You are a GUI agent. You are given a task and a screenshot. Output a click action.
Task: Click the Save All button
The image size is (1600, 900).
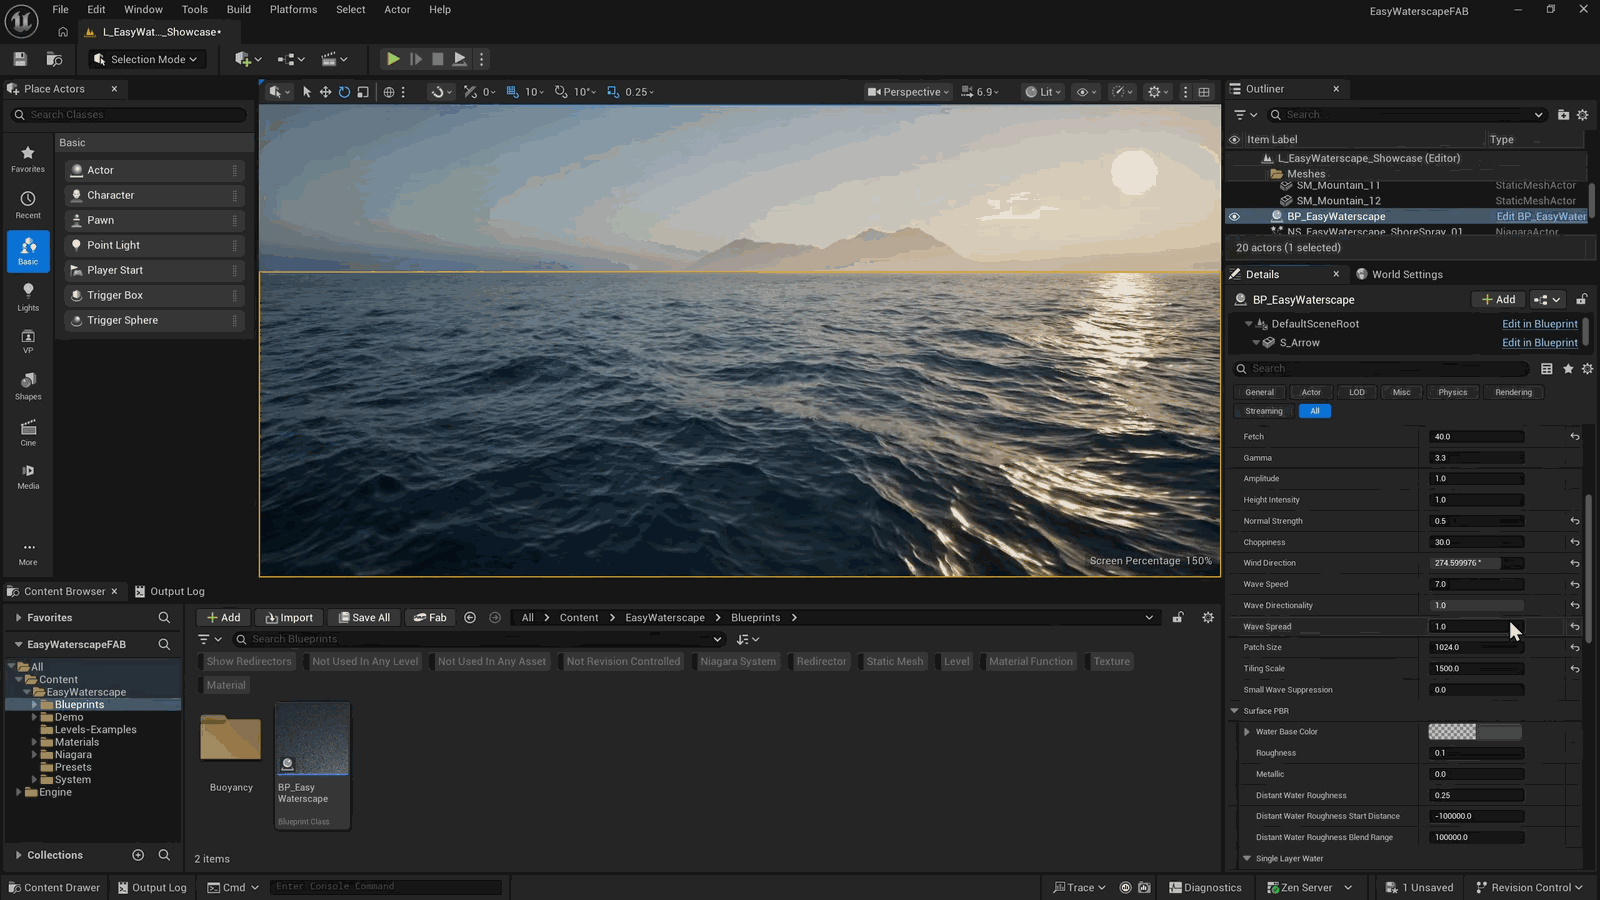click(x=364, y=618)
